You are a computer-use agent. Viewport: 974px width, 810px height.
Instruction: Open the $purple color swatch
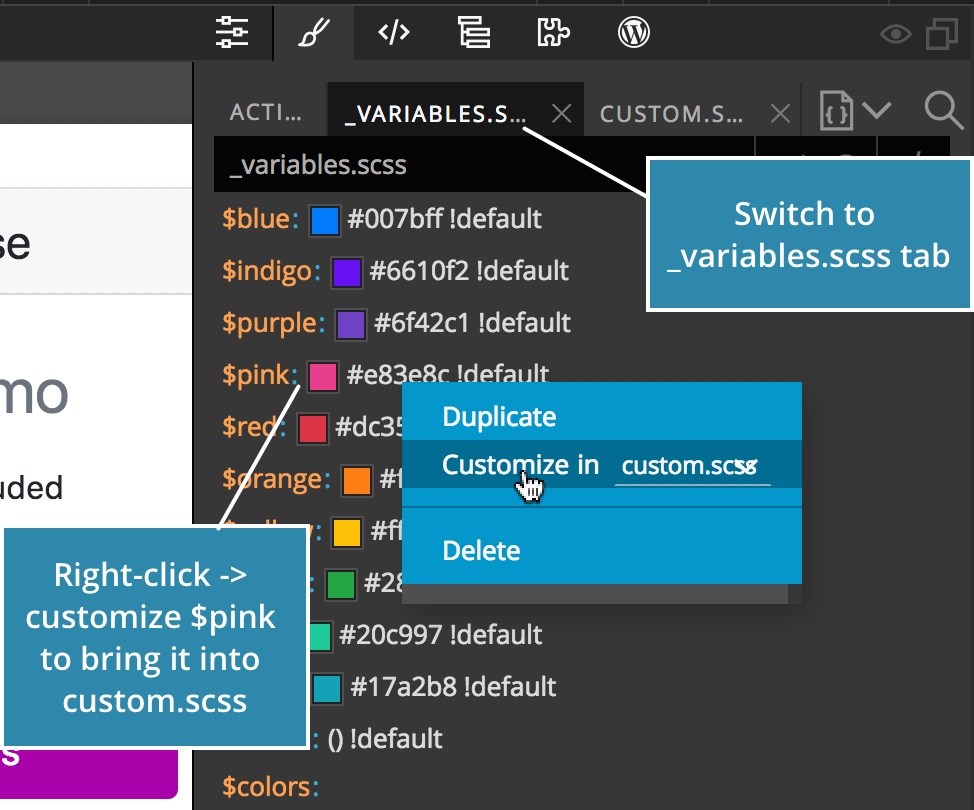pos(351,325)
